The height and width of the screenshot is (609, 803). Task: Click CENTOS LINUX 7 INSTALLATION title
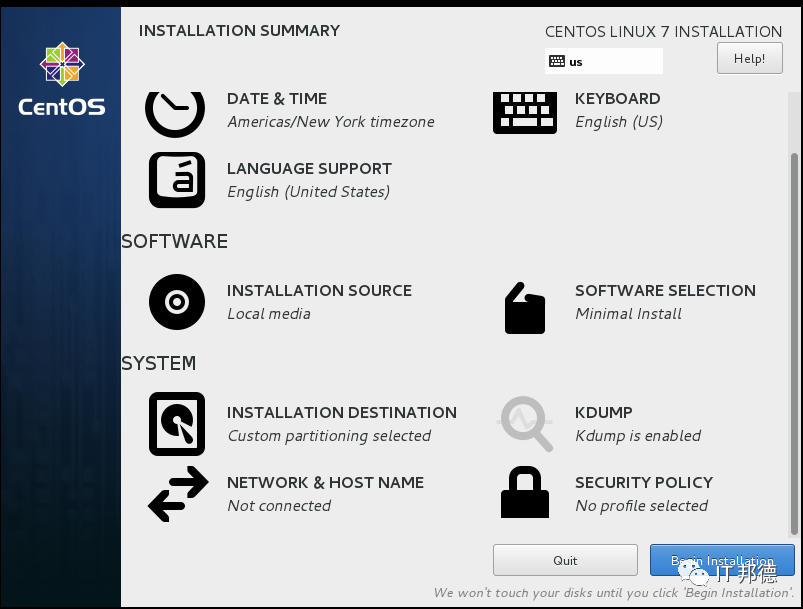[664, 32]
